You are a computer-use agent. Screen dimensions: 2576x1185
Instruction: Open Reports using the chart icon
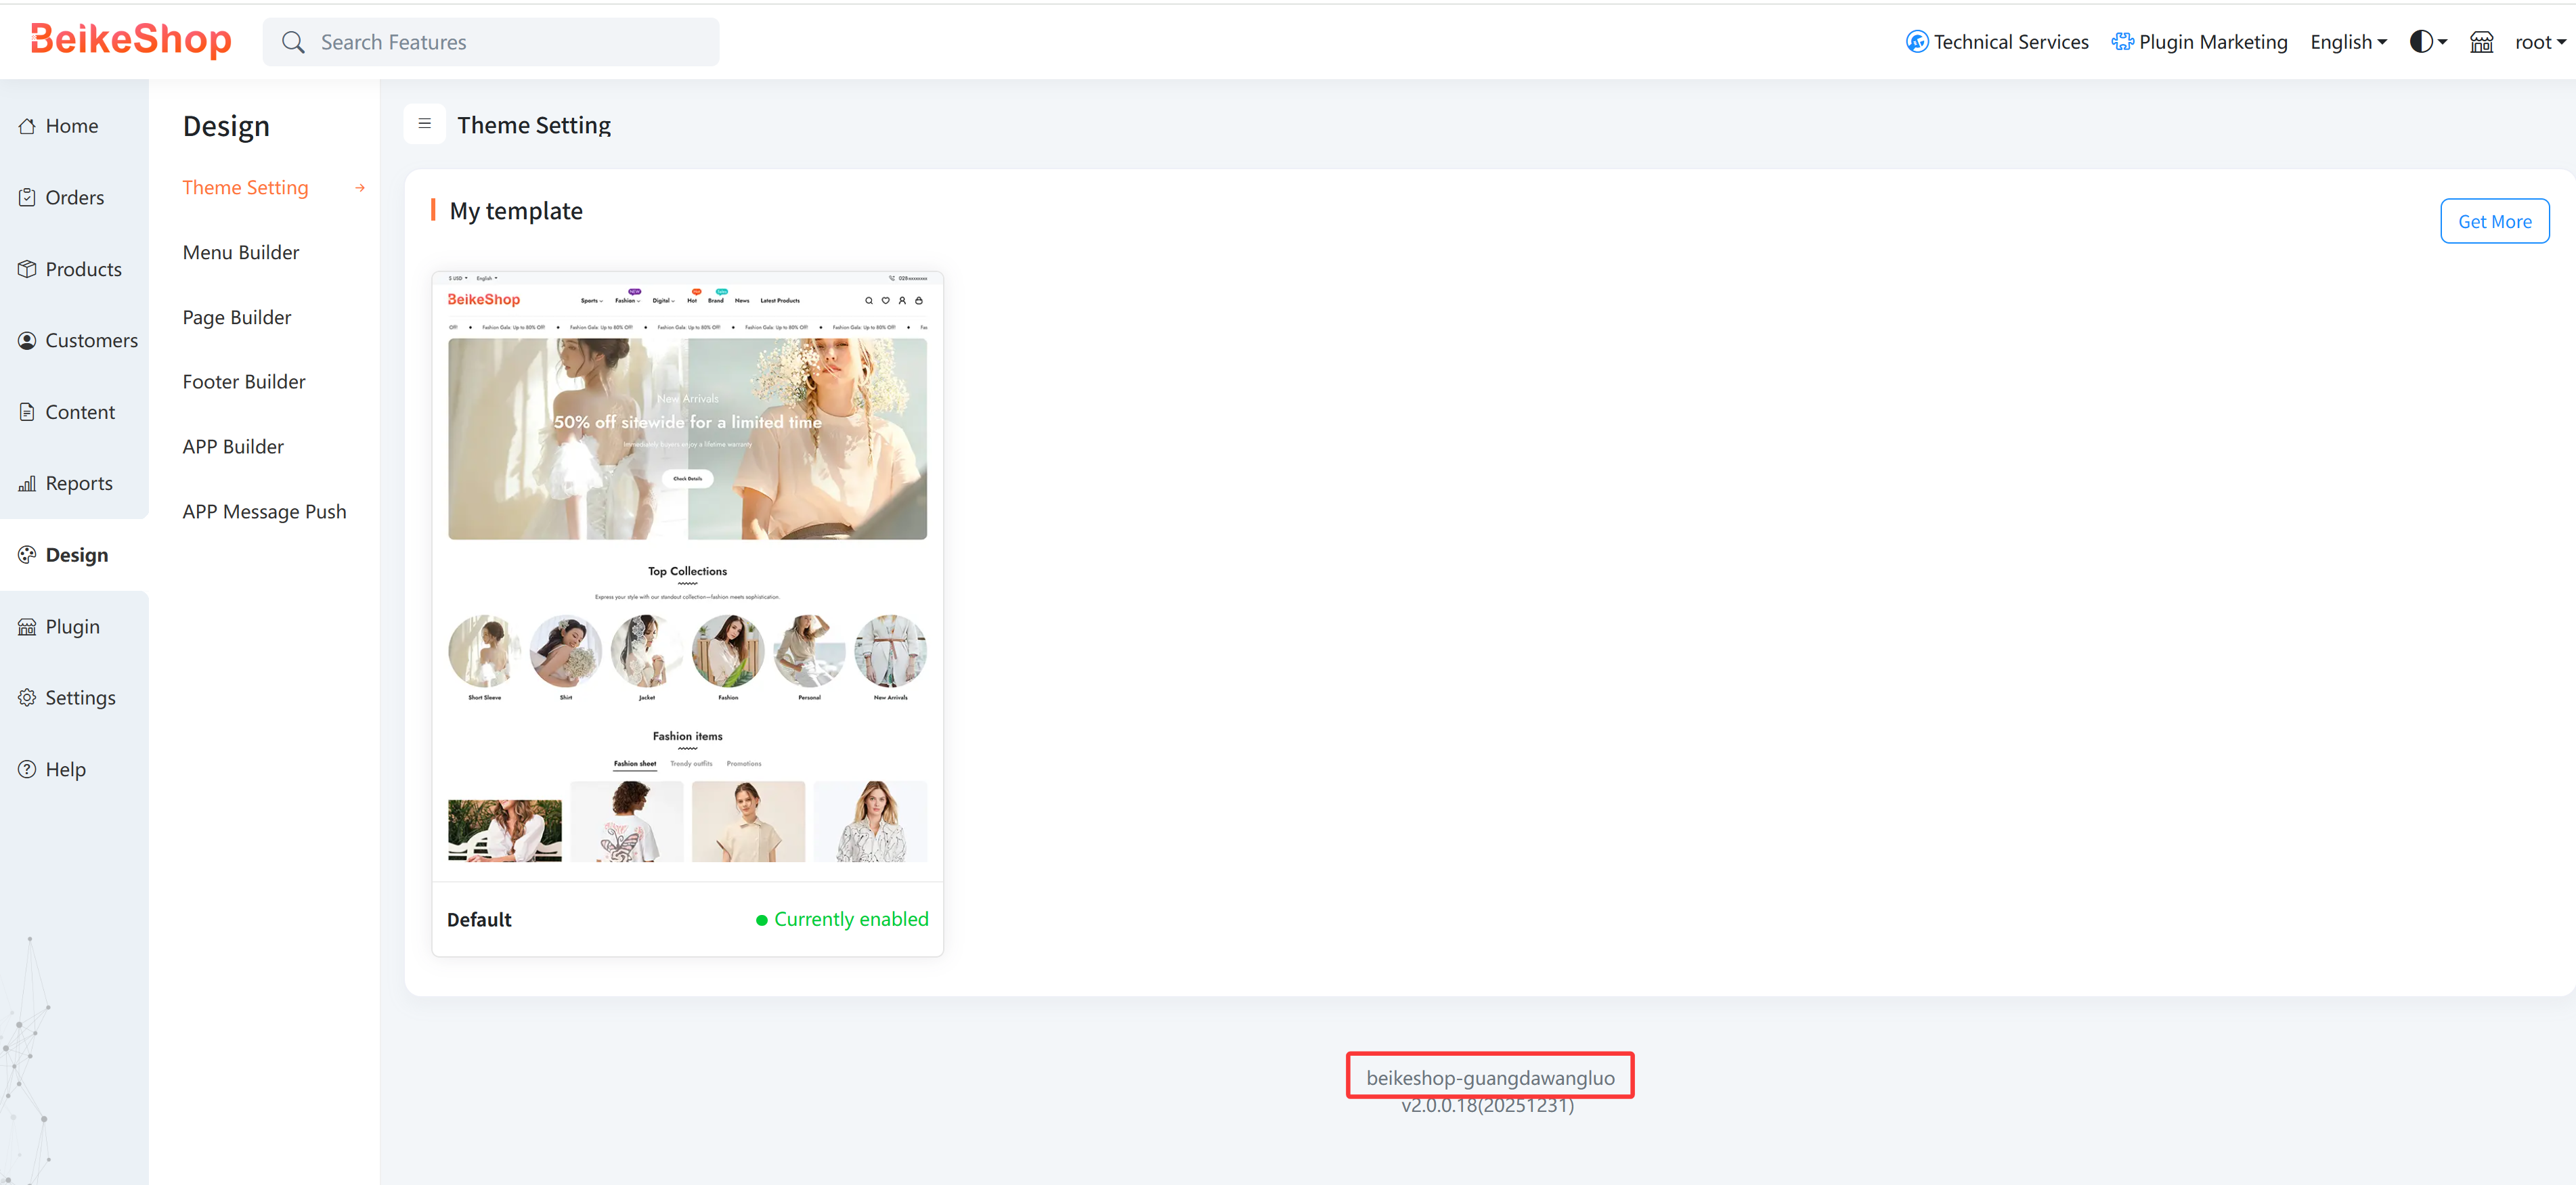pyautogui.click(x=27, y=482)
